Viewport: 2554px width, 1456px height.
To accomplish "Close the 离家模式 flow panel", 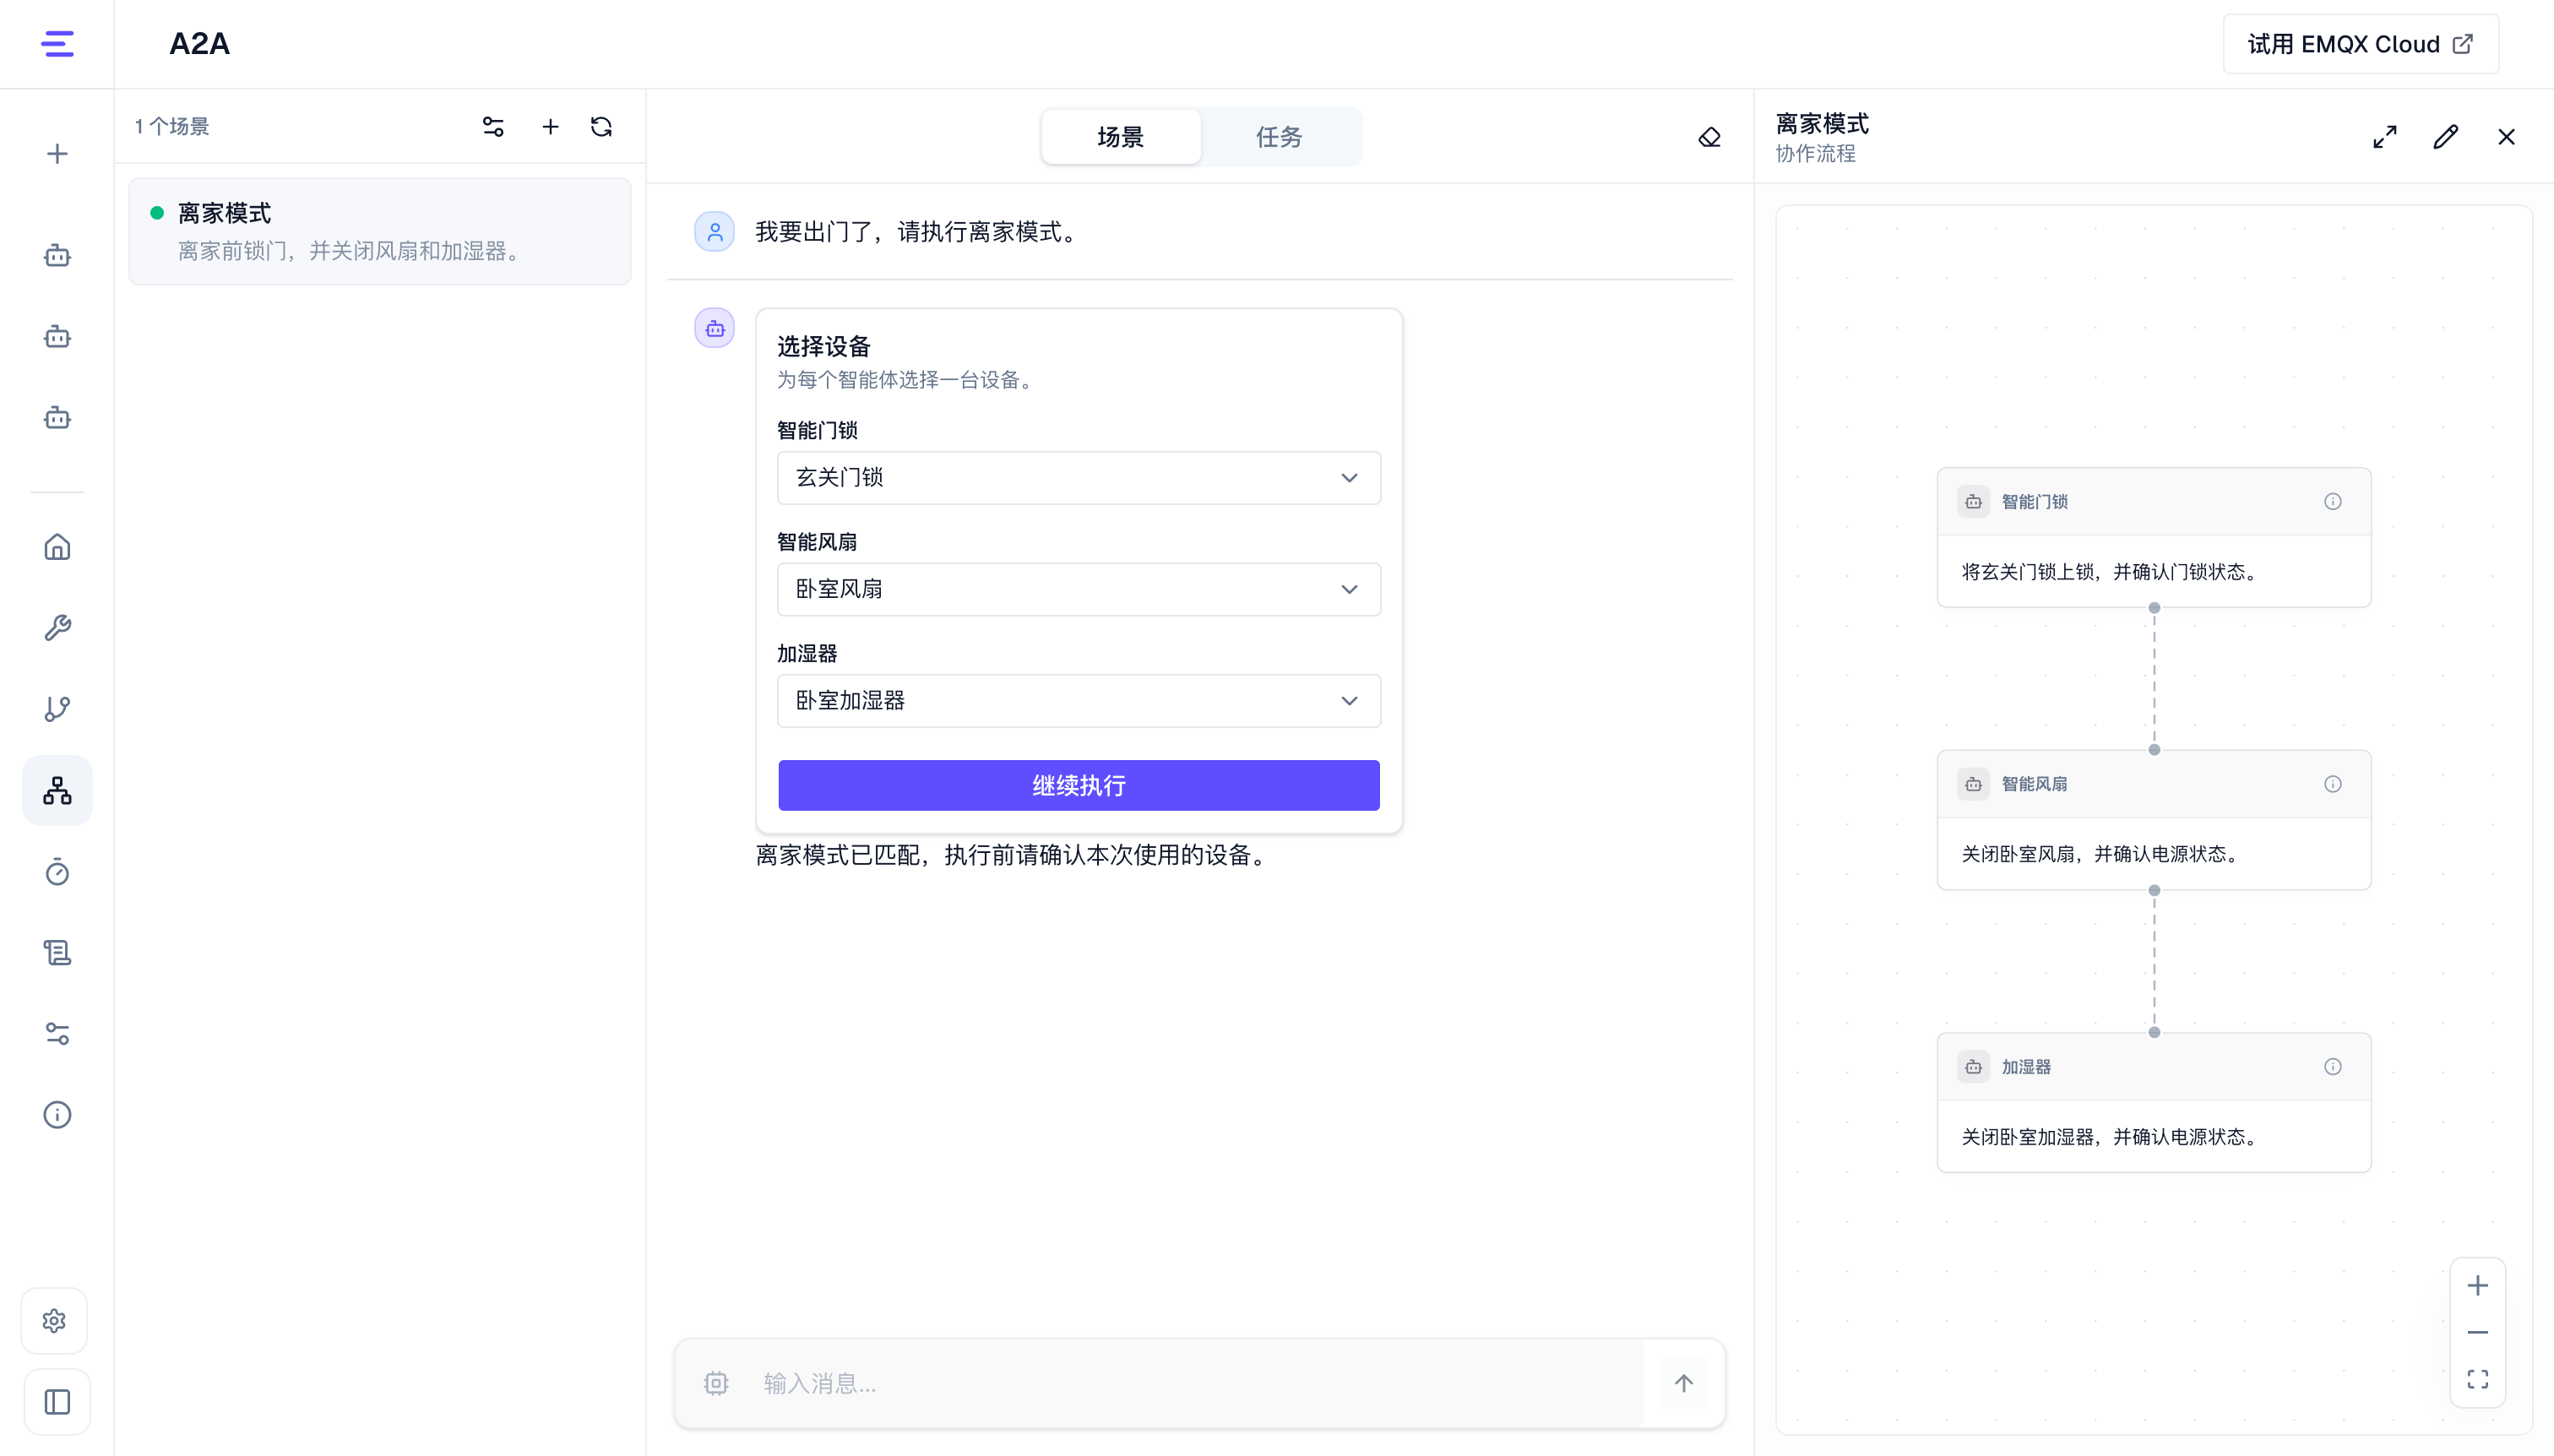I will click(x=2506, y=137).
